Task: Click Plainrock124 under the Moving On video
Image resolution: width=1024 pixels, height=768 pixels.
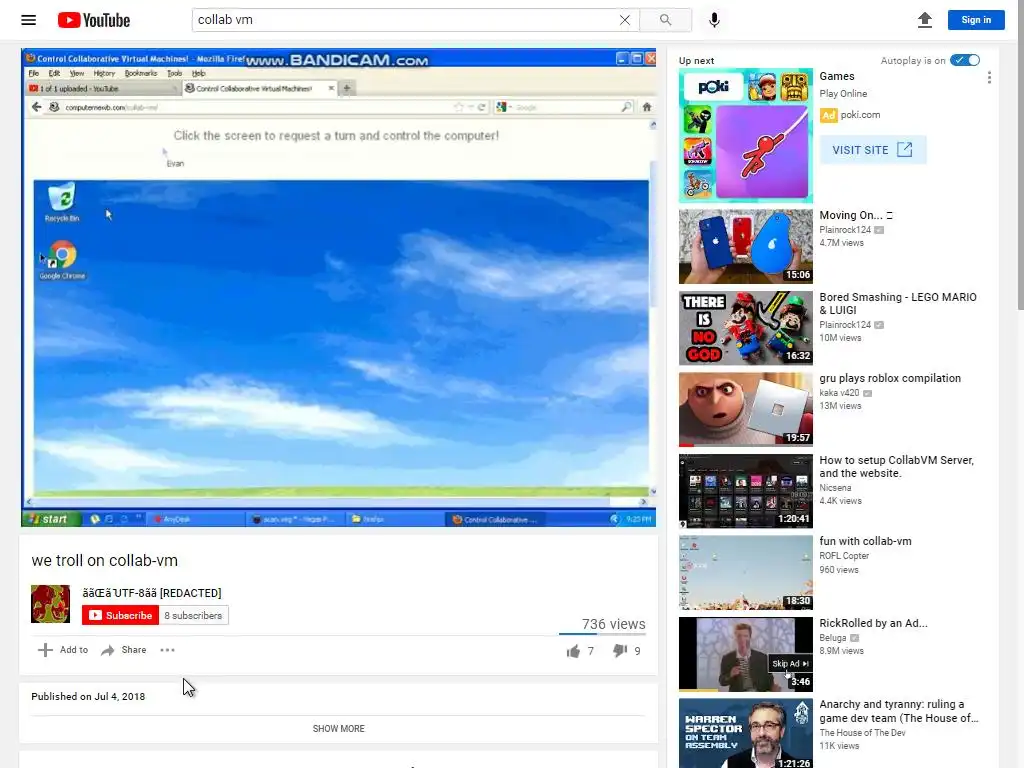Action: point(845,230)
